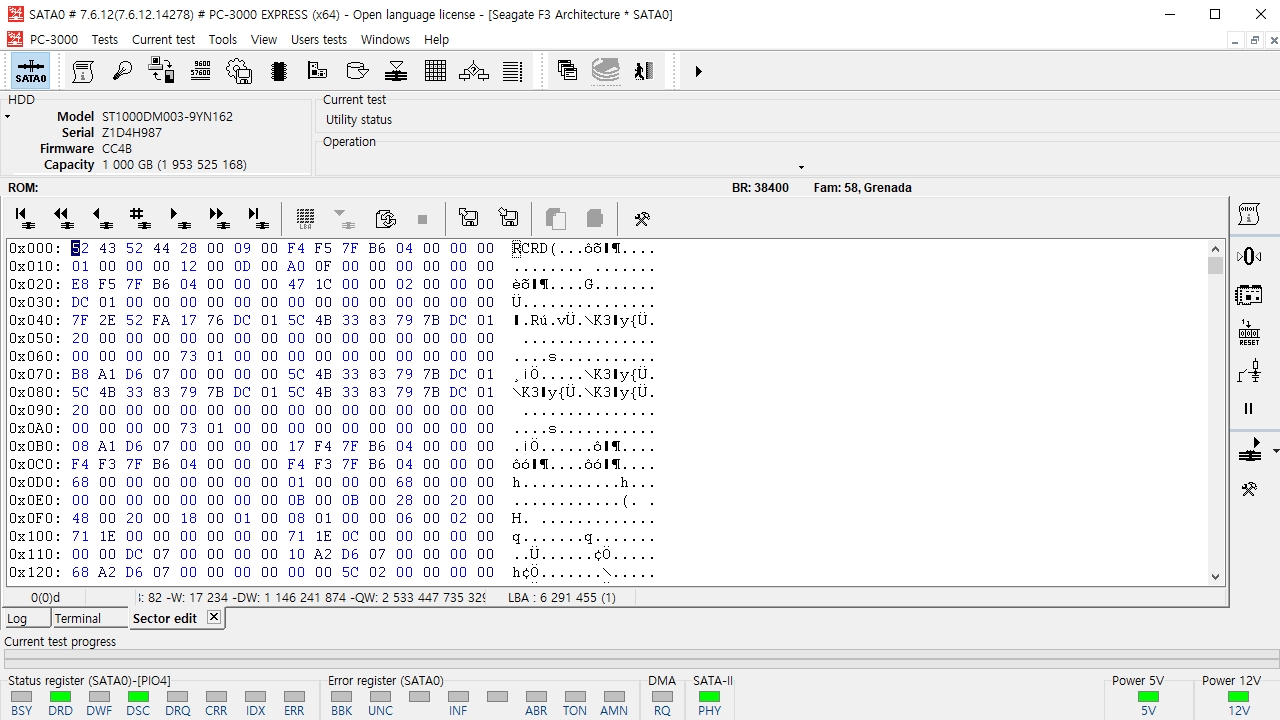The height and width of the screenshot is (720, 1280).
Task: Click the offset label 0x0F0
Action: point(35,518)
